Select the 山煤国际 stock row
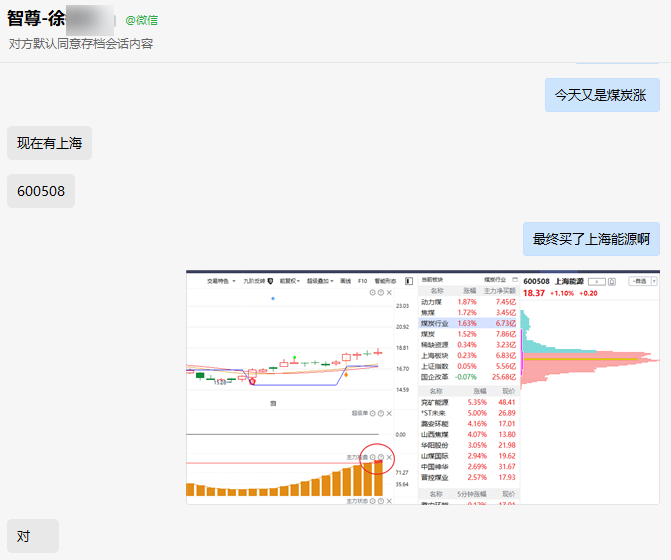 (469, 456)
